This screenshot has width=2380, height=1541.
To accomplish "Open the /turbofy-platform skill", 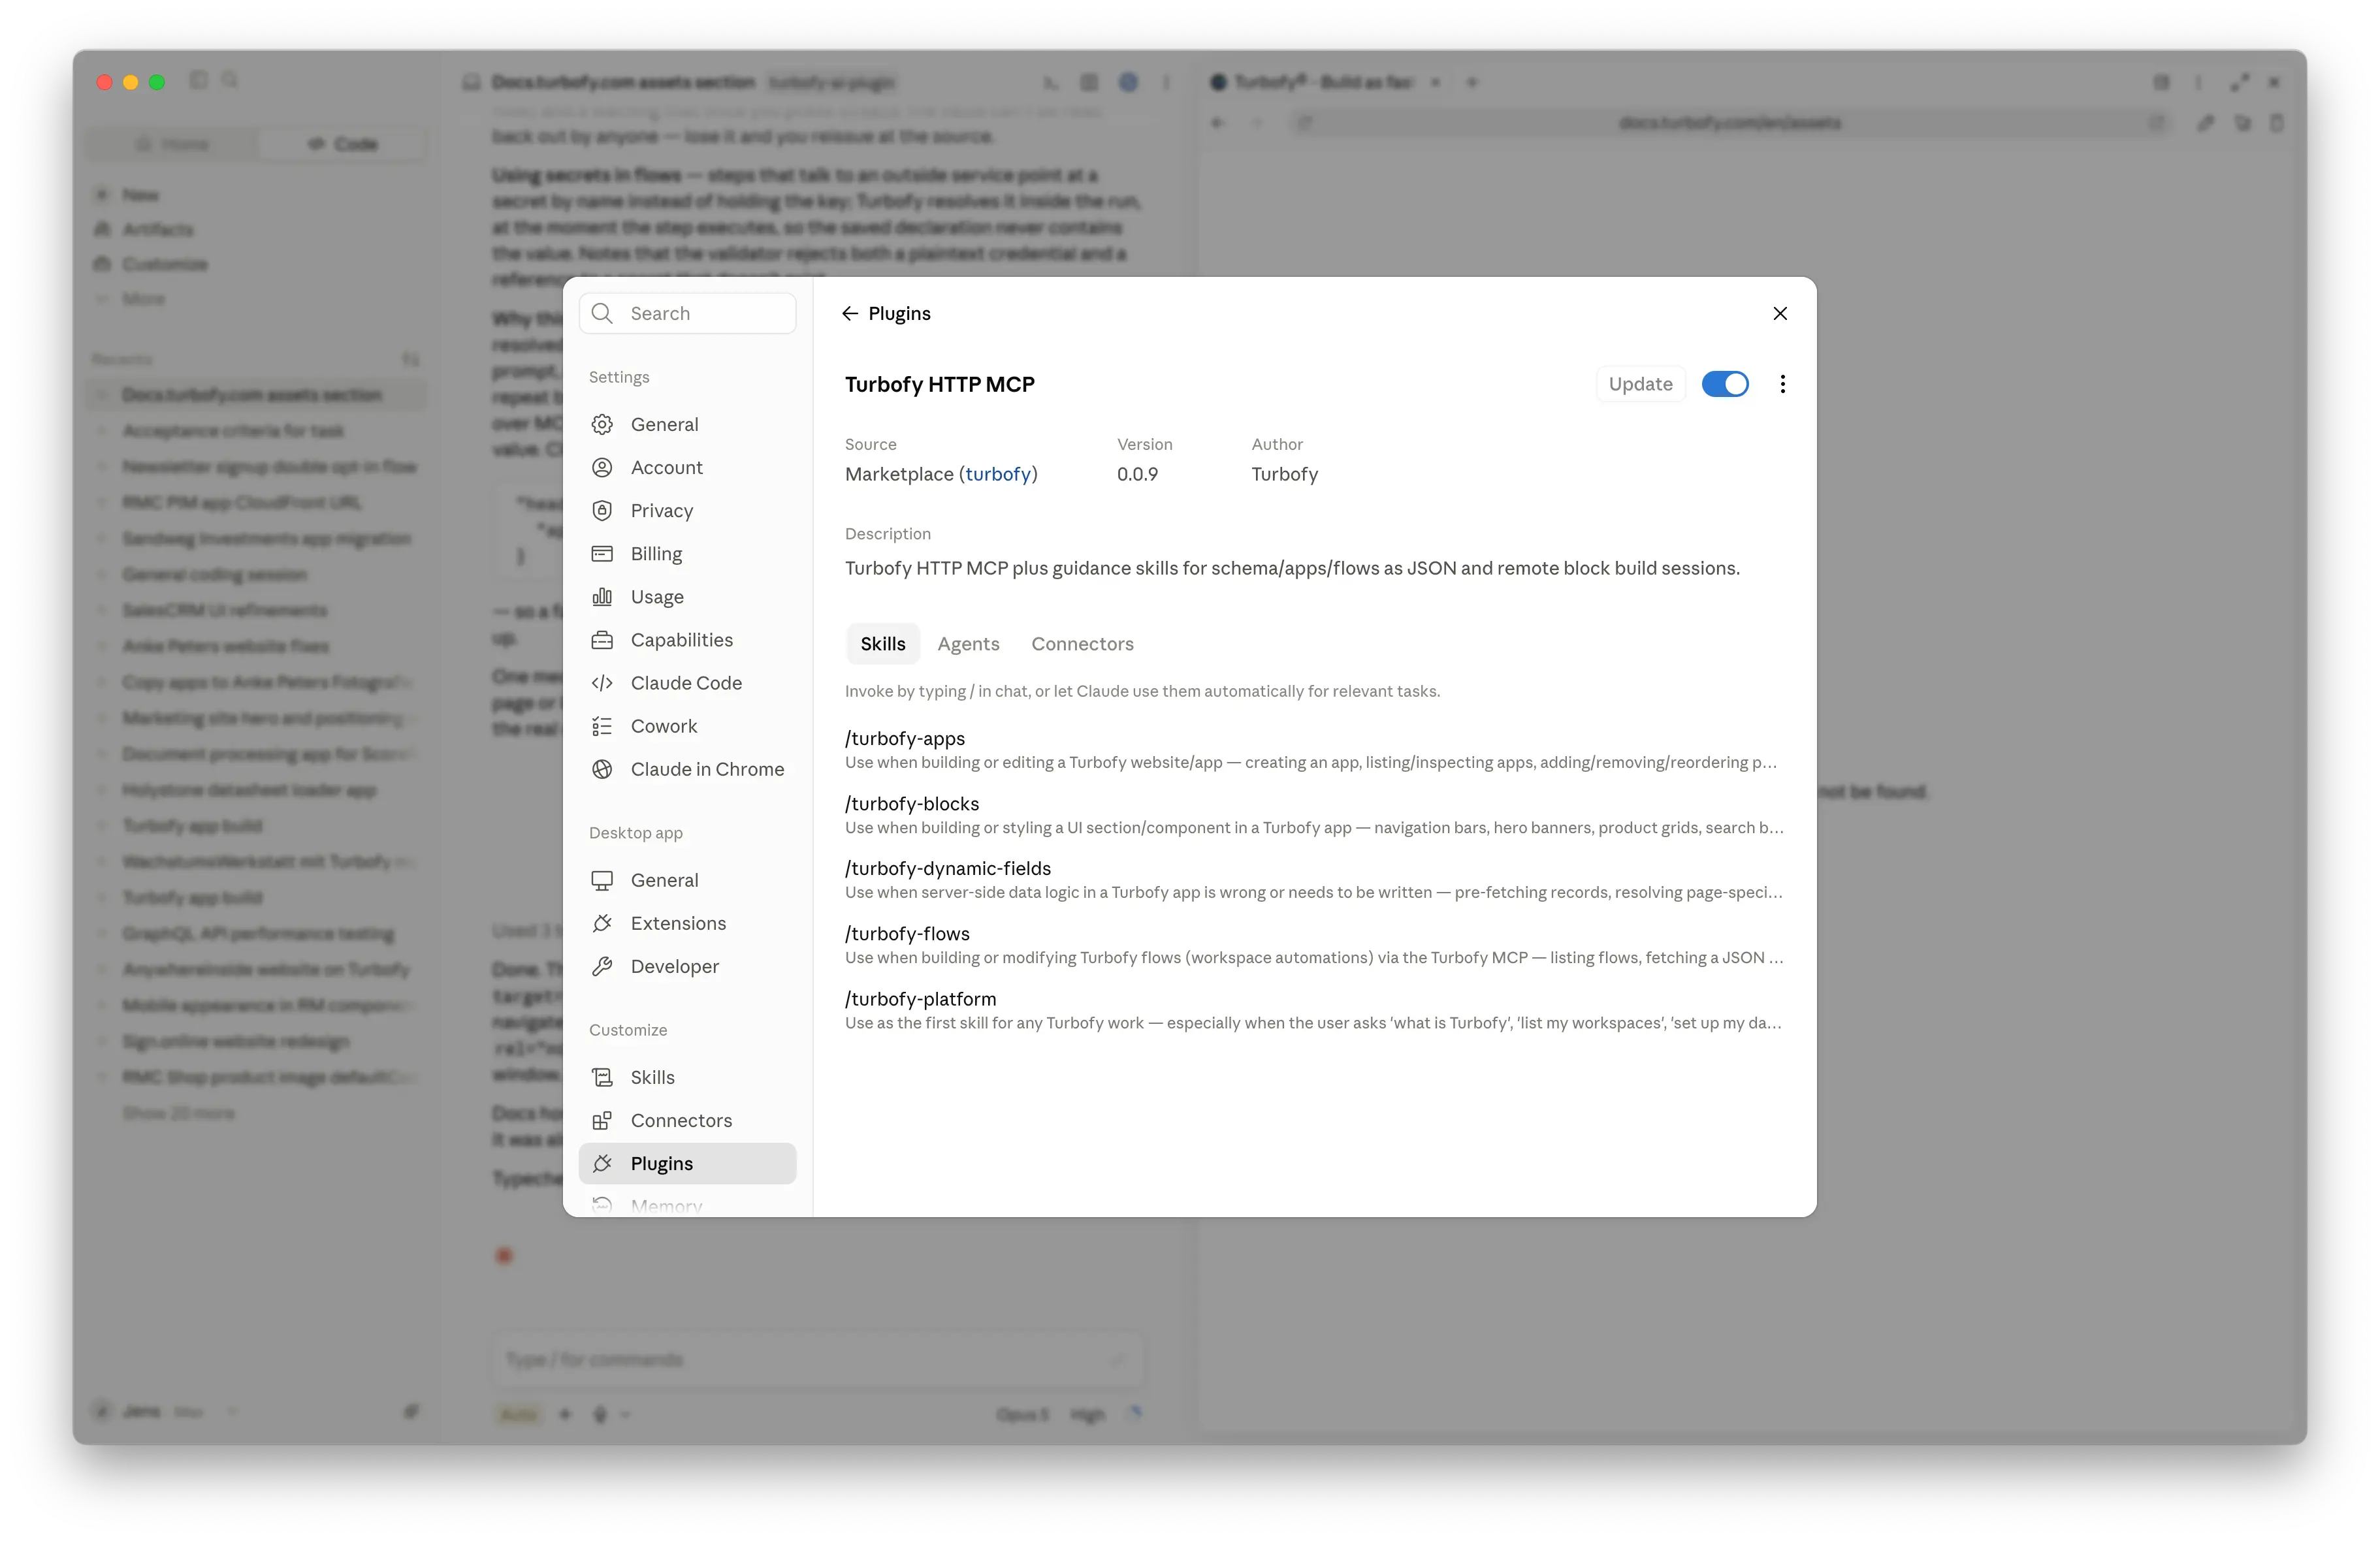I will [1313, 1010].
